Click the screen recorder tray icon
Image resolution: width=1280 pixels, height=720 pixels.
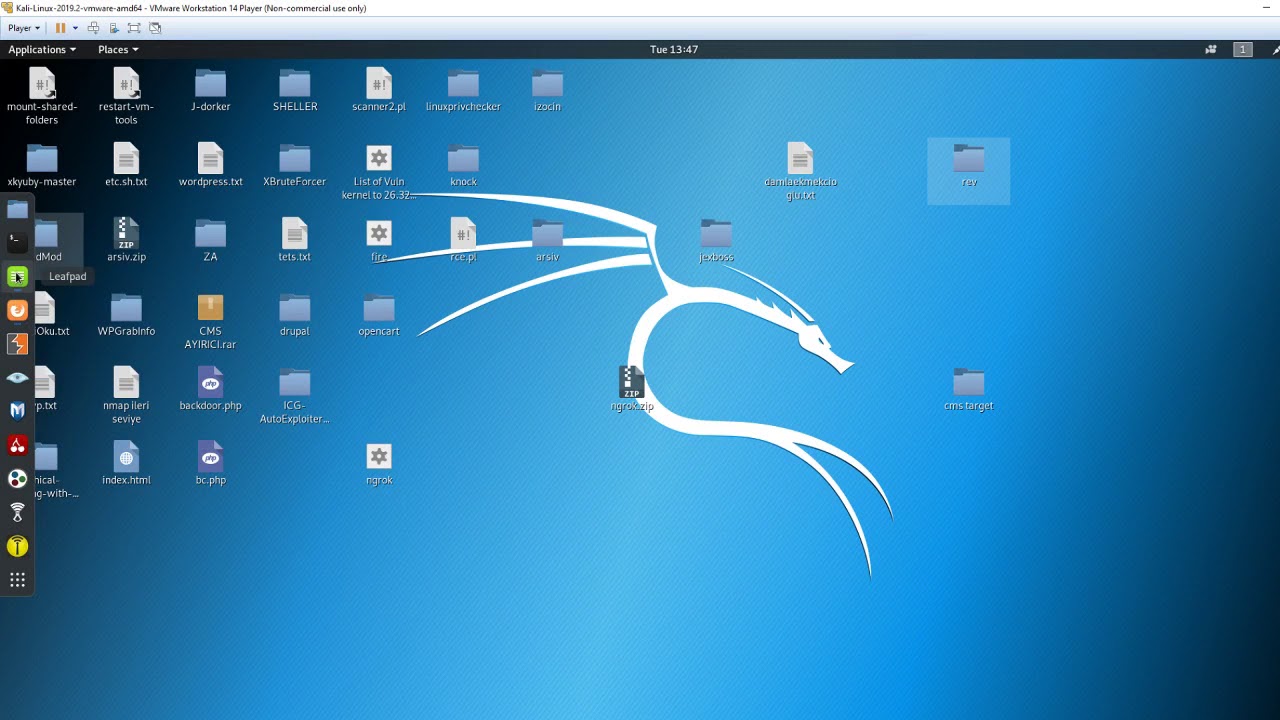coord(1211,49)
